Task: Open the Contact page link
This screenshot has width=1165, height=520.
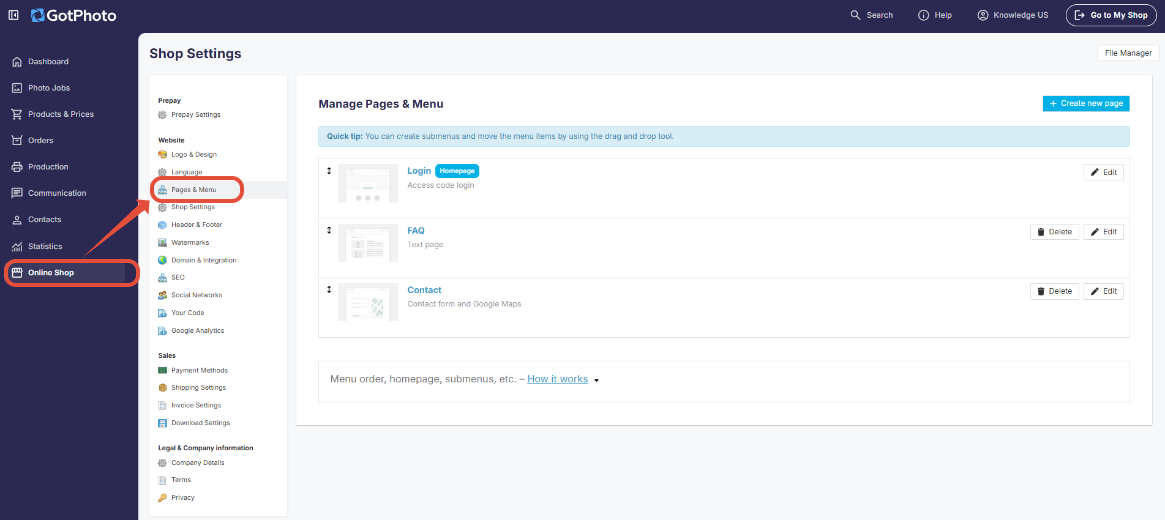Action: (424, 290)
